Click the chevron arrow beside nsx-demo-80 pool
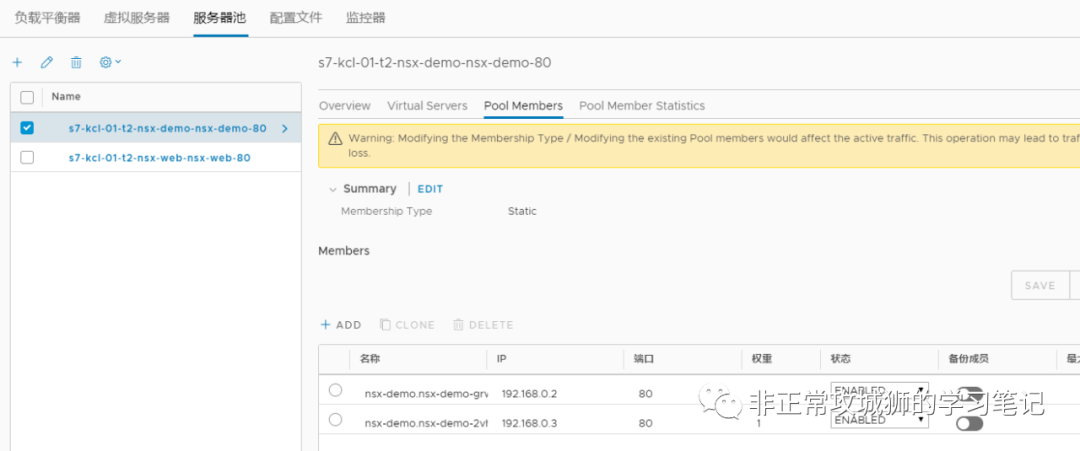The width and height of the screenshot is (1080, 451). 285,128
